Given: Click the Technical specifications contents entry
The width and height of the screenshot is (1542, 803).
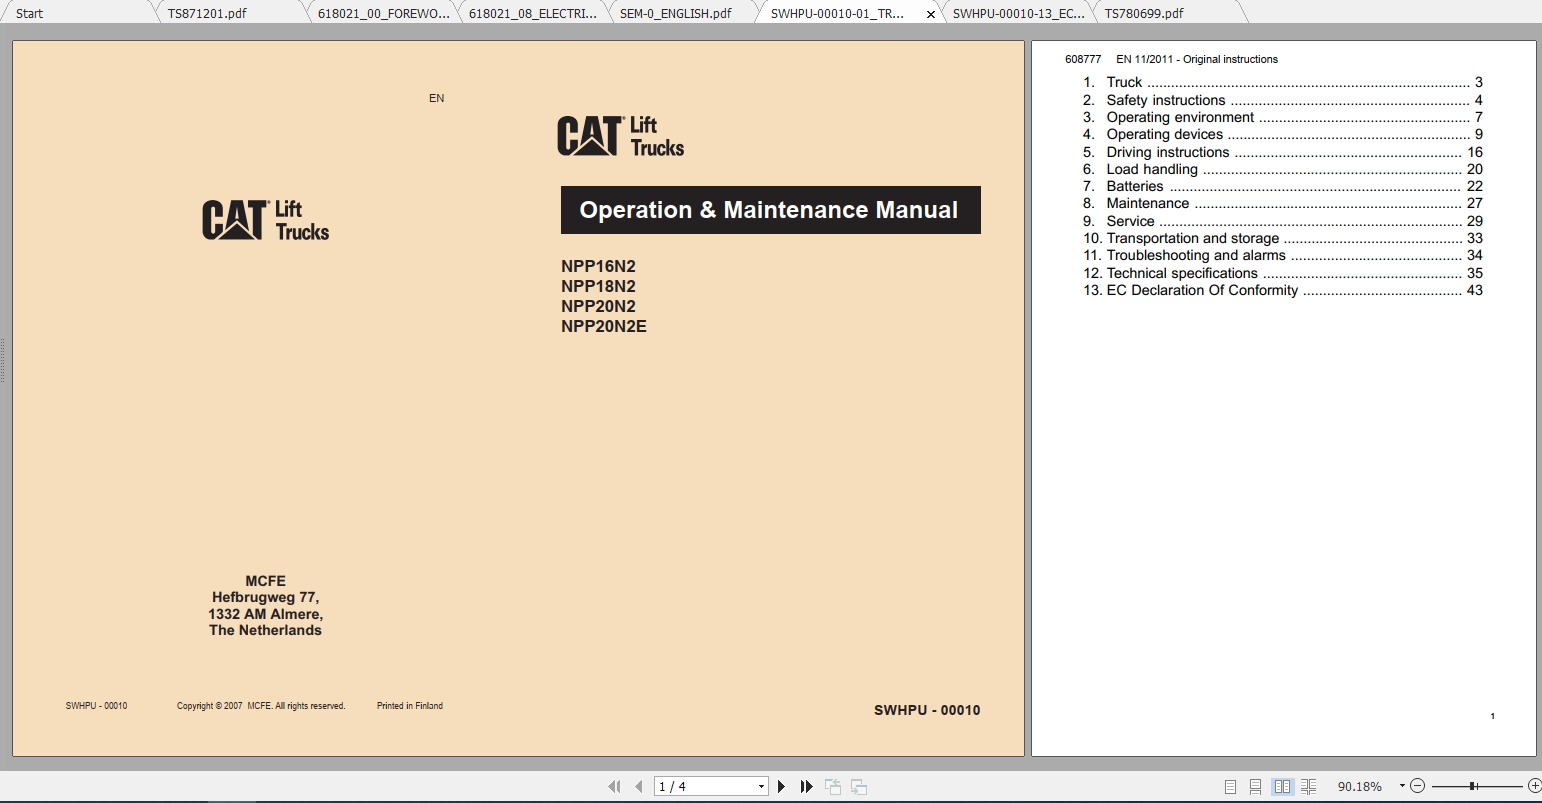Looking at the screenshot, I should [1180, 272].
